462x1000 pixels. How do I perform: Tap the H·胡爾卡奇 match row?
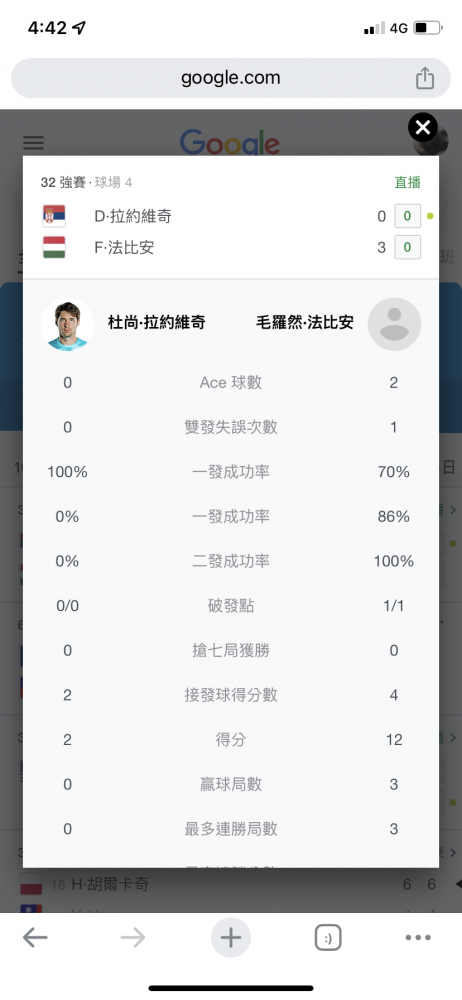[231, 884]
